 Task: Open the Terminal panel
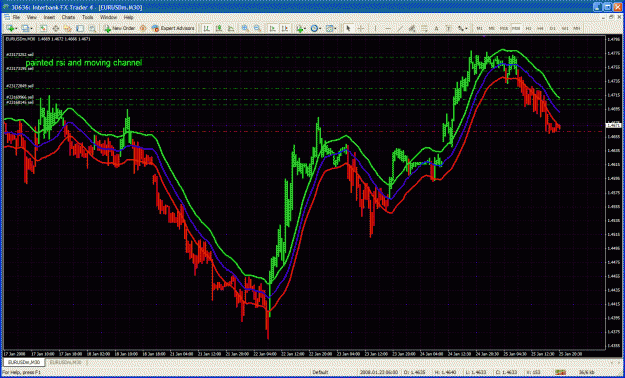(80, 28)
